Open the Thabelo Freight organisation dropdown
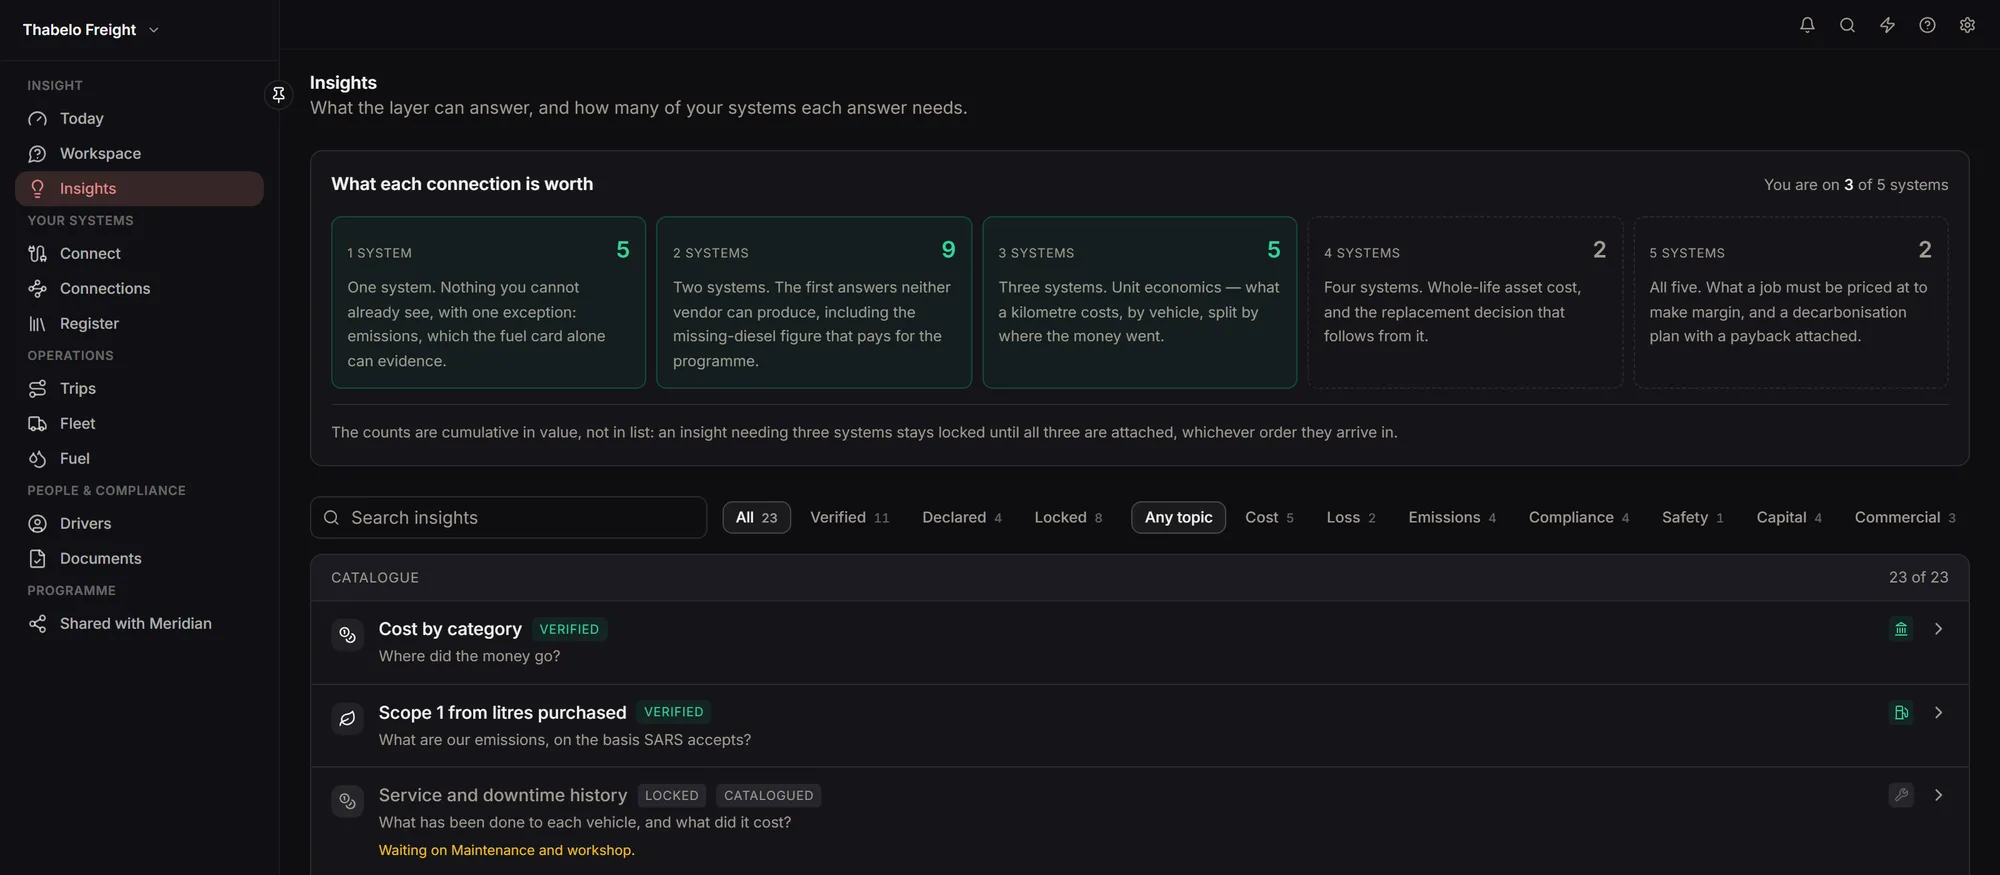The height and width of the screenshot is (875, 2000). point(90,30)
